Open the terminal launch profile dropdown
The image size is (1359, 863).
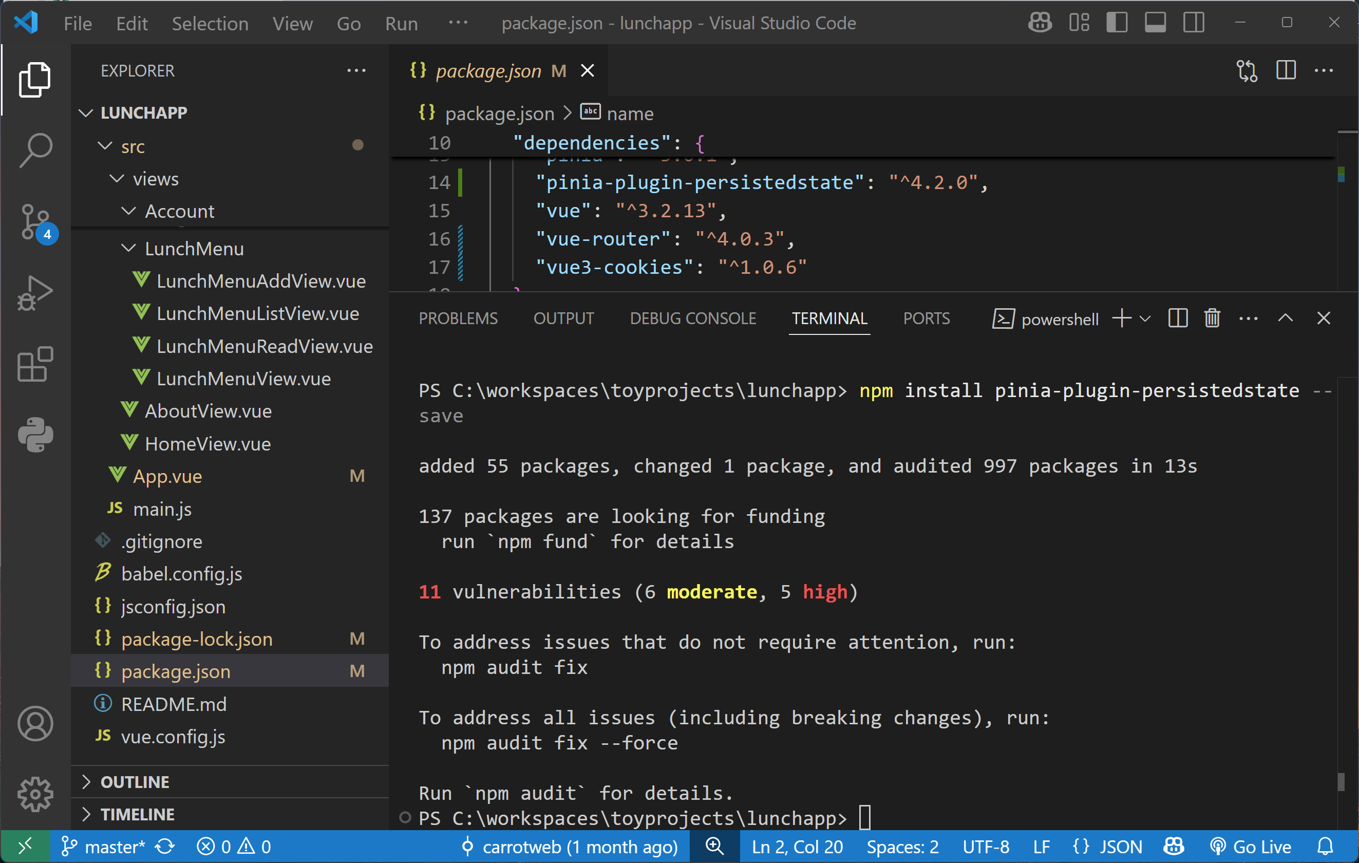point(1145,319)
